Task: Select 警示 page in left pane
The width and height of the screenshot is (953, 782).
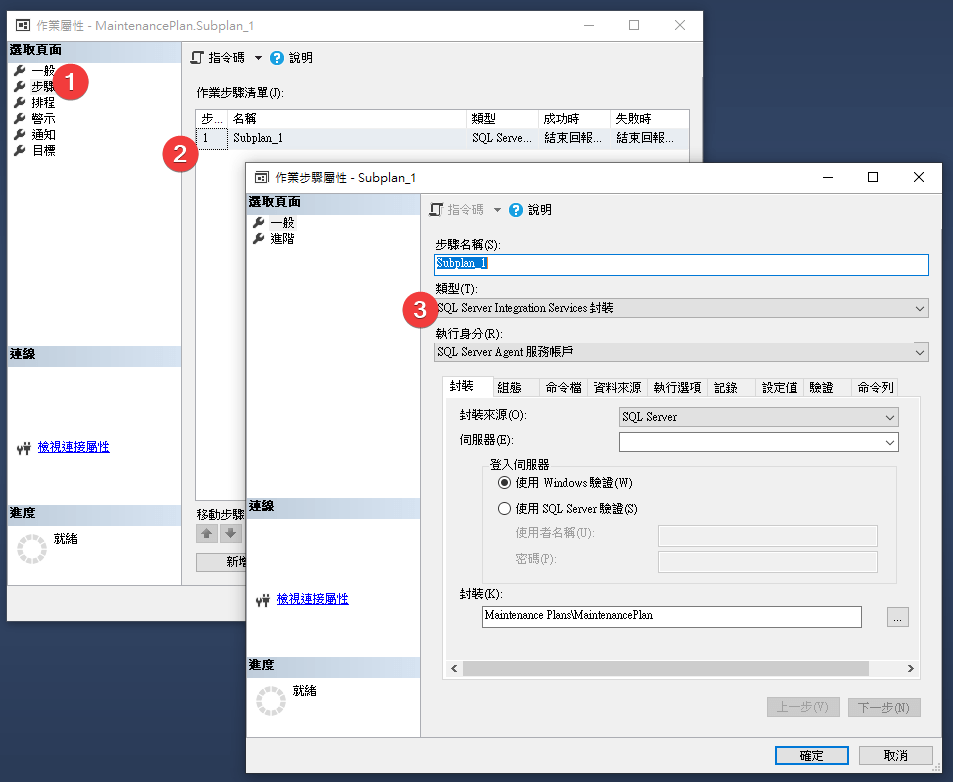Action: coord(42,118)
